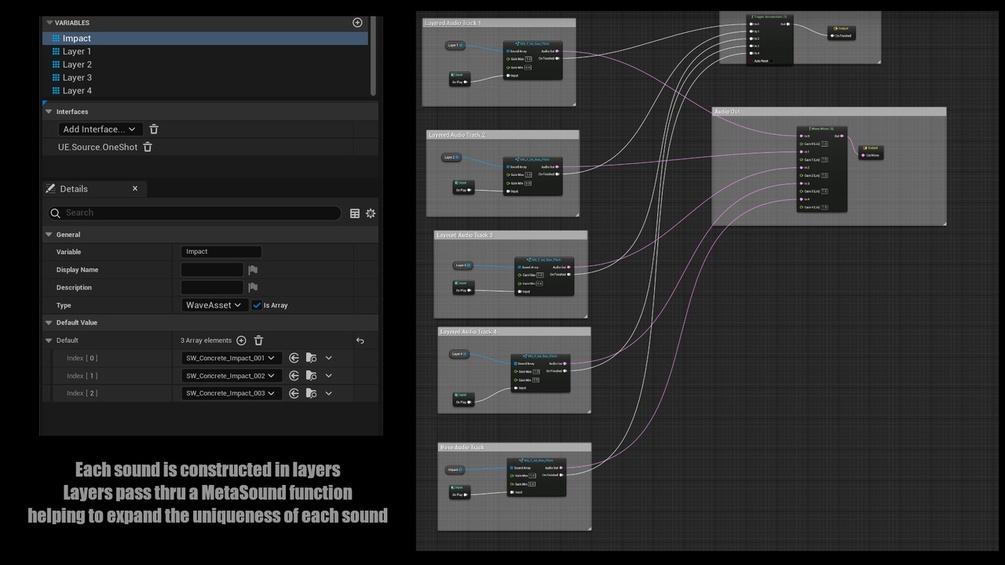Select function node in Layered Audio Track 3

[x=544, y=276]
